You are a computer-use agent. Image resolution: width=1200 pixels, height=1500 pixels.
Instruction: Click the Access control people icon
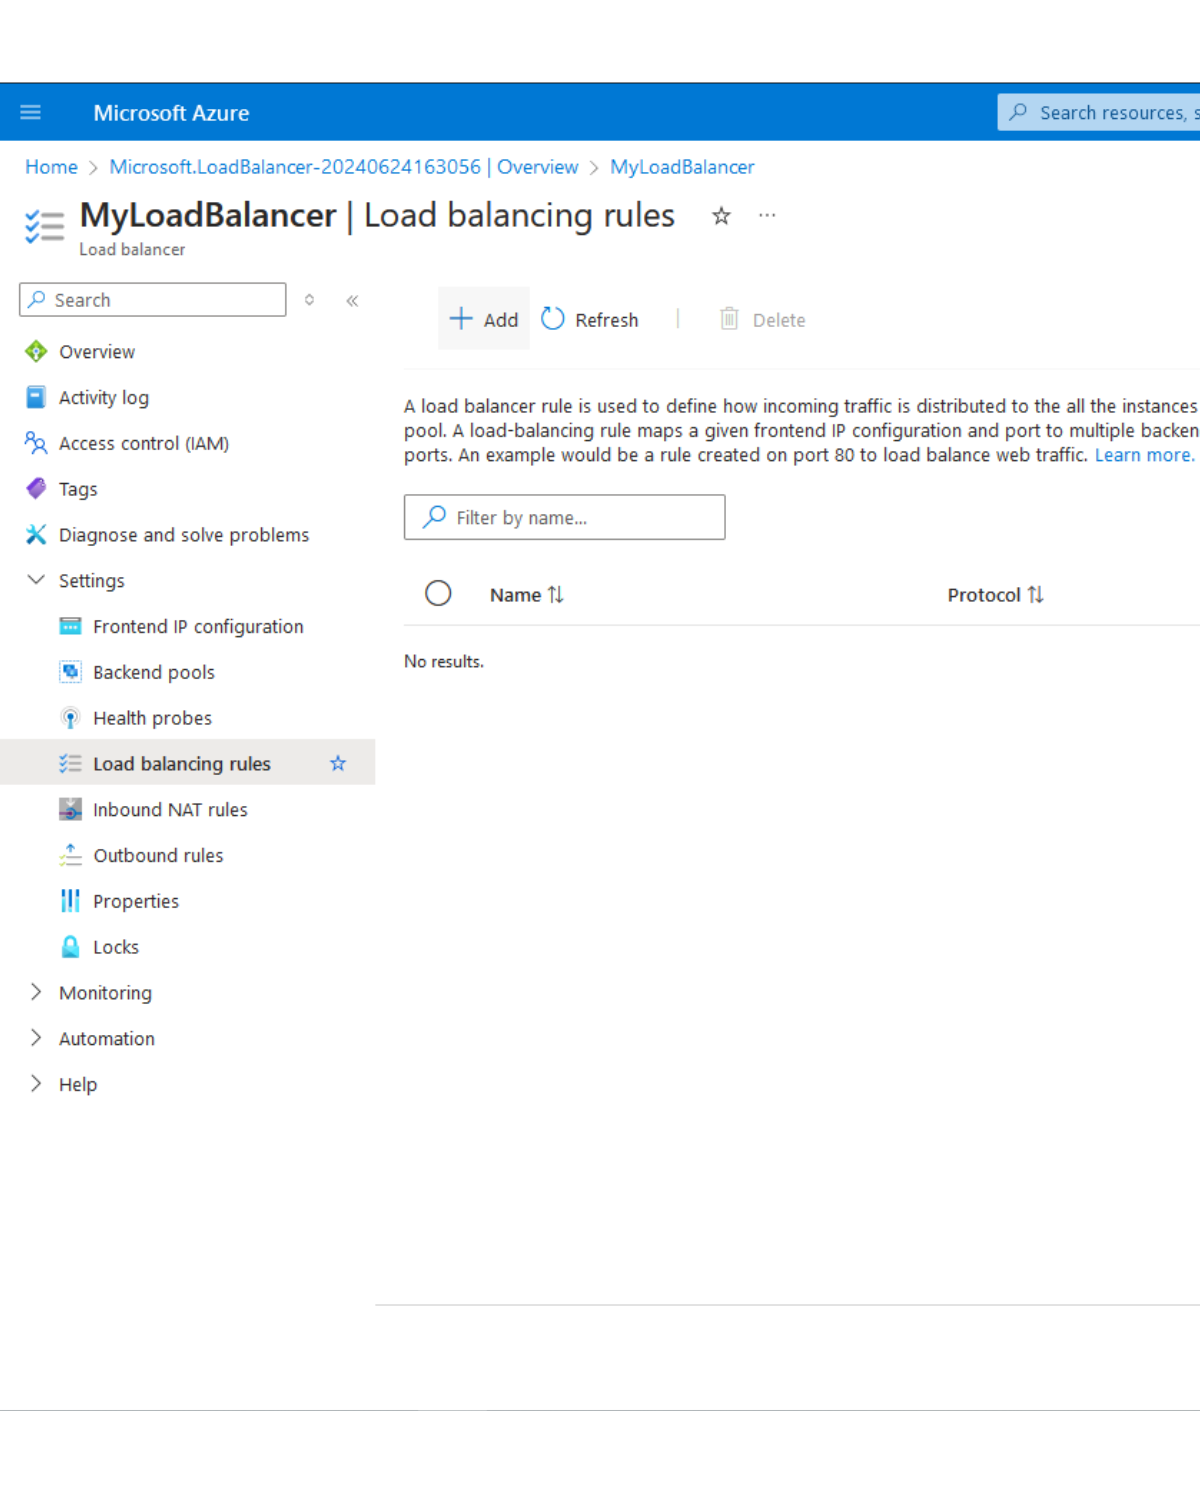pyautogui.click(x=36, y=443)
